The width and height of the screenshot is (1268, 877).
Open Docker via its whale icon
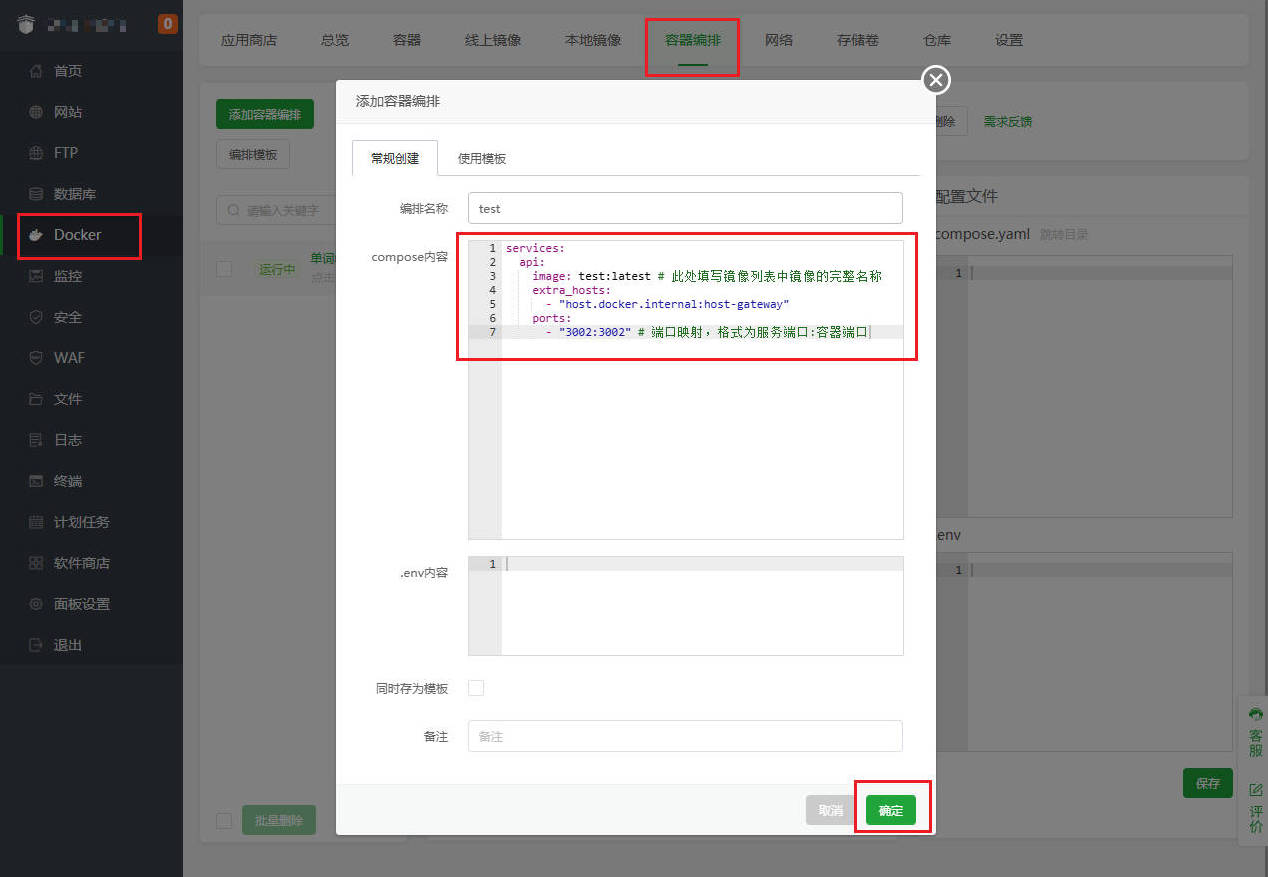pyautogui.click(x=36, y=235)
